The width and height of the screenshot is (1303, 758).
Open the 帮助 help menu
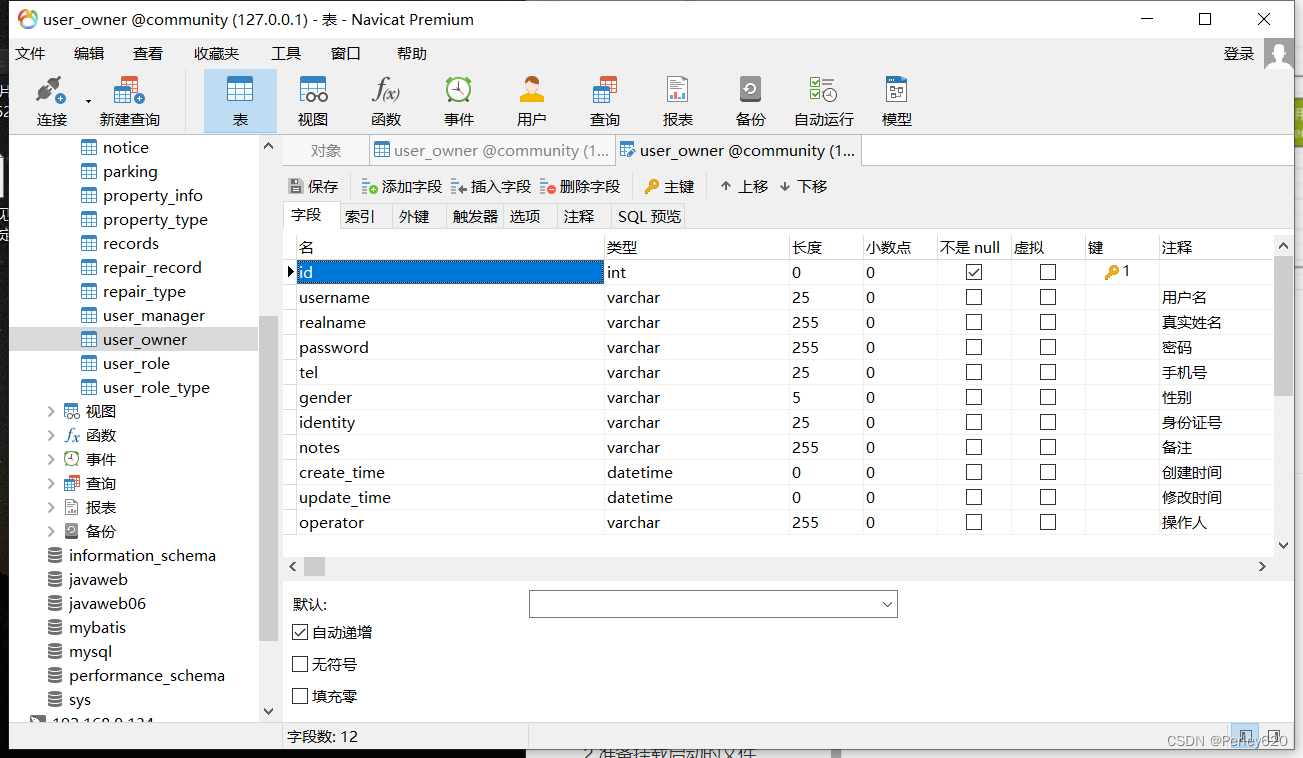(x=411, y=54)
